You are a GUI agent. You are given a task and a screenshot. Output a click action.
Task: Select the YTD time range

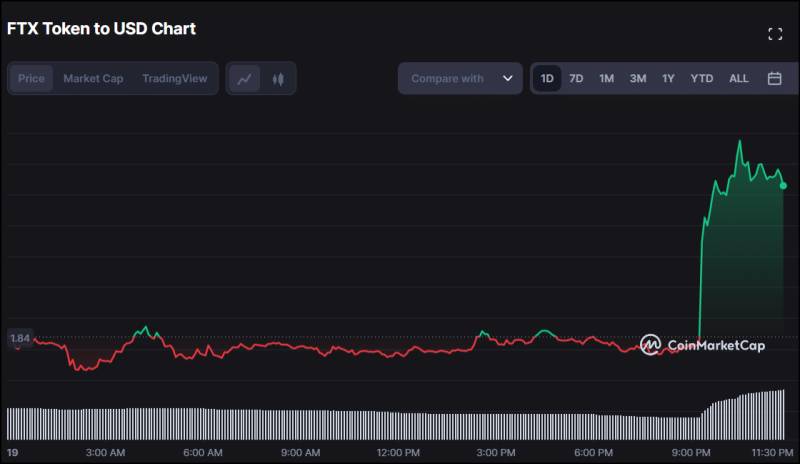click(702, 79)
